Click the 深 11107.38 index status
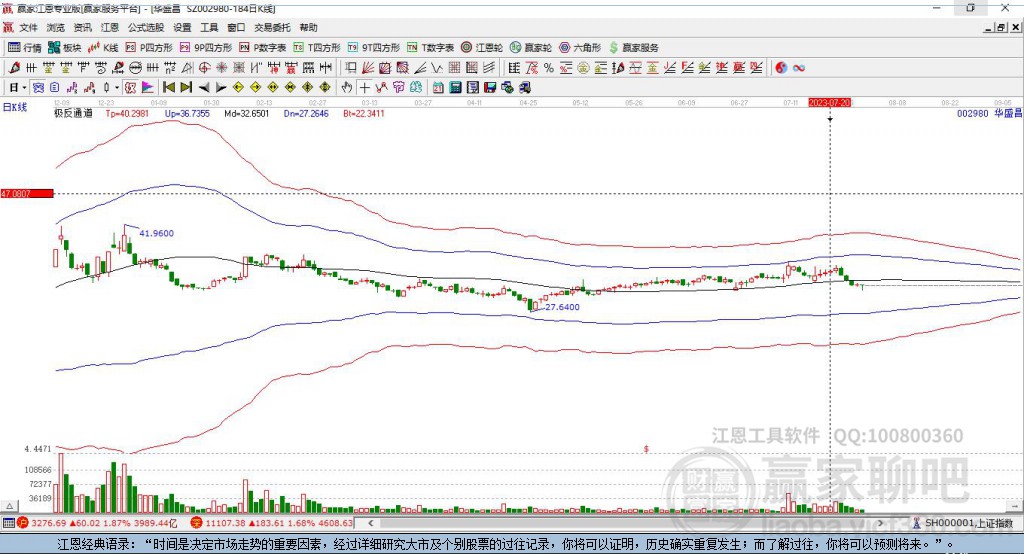 [272, 523]
